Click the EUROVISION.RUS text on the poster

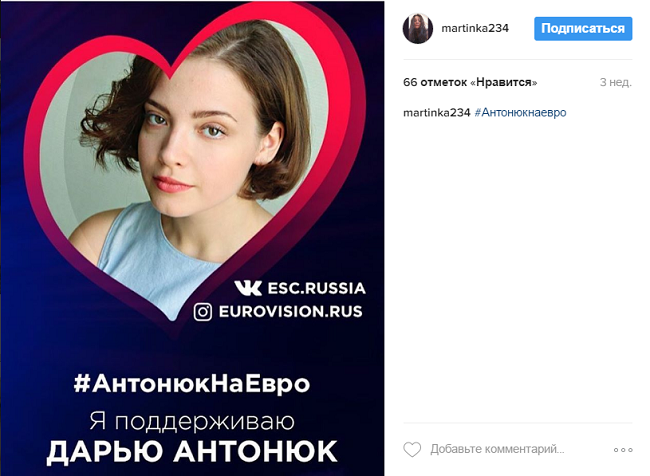291,312
